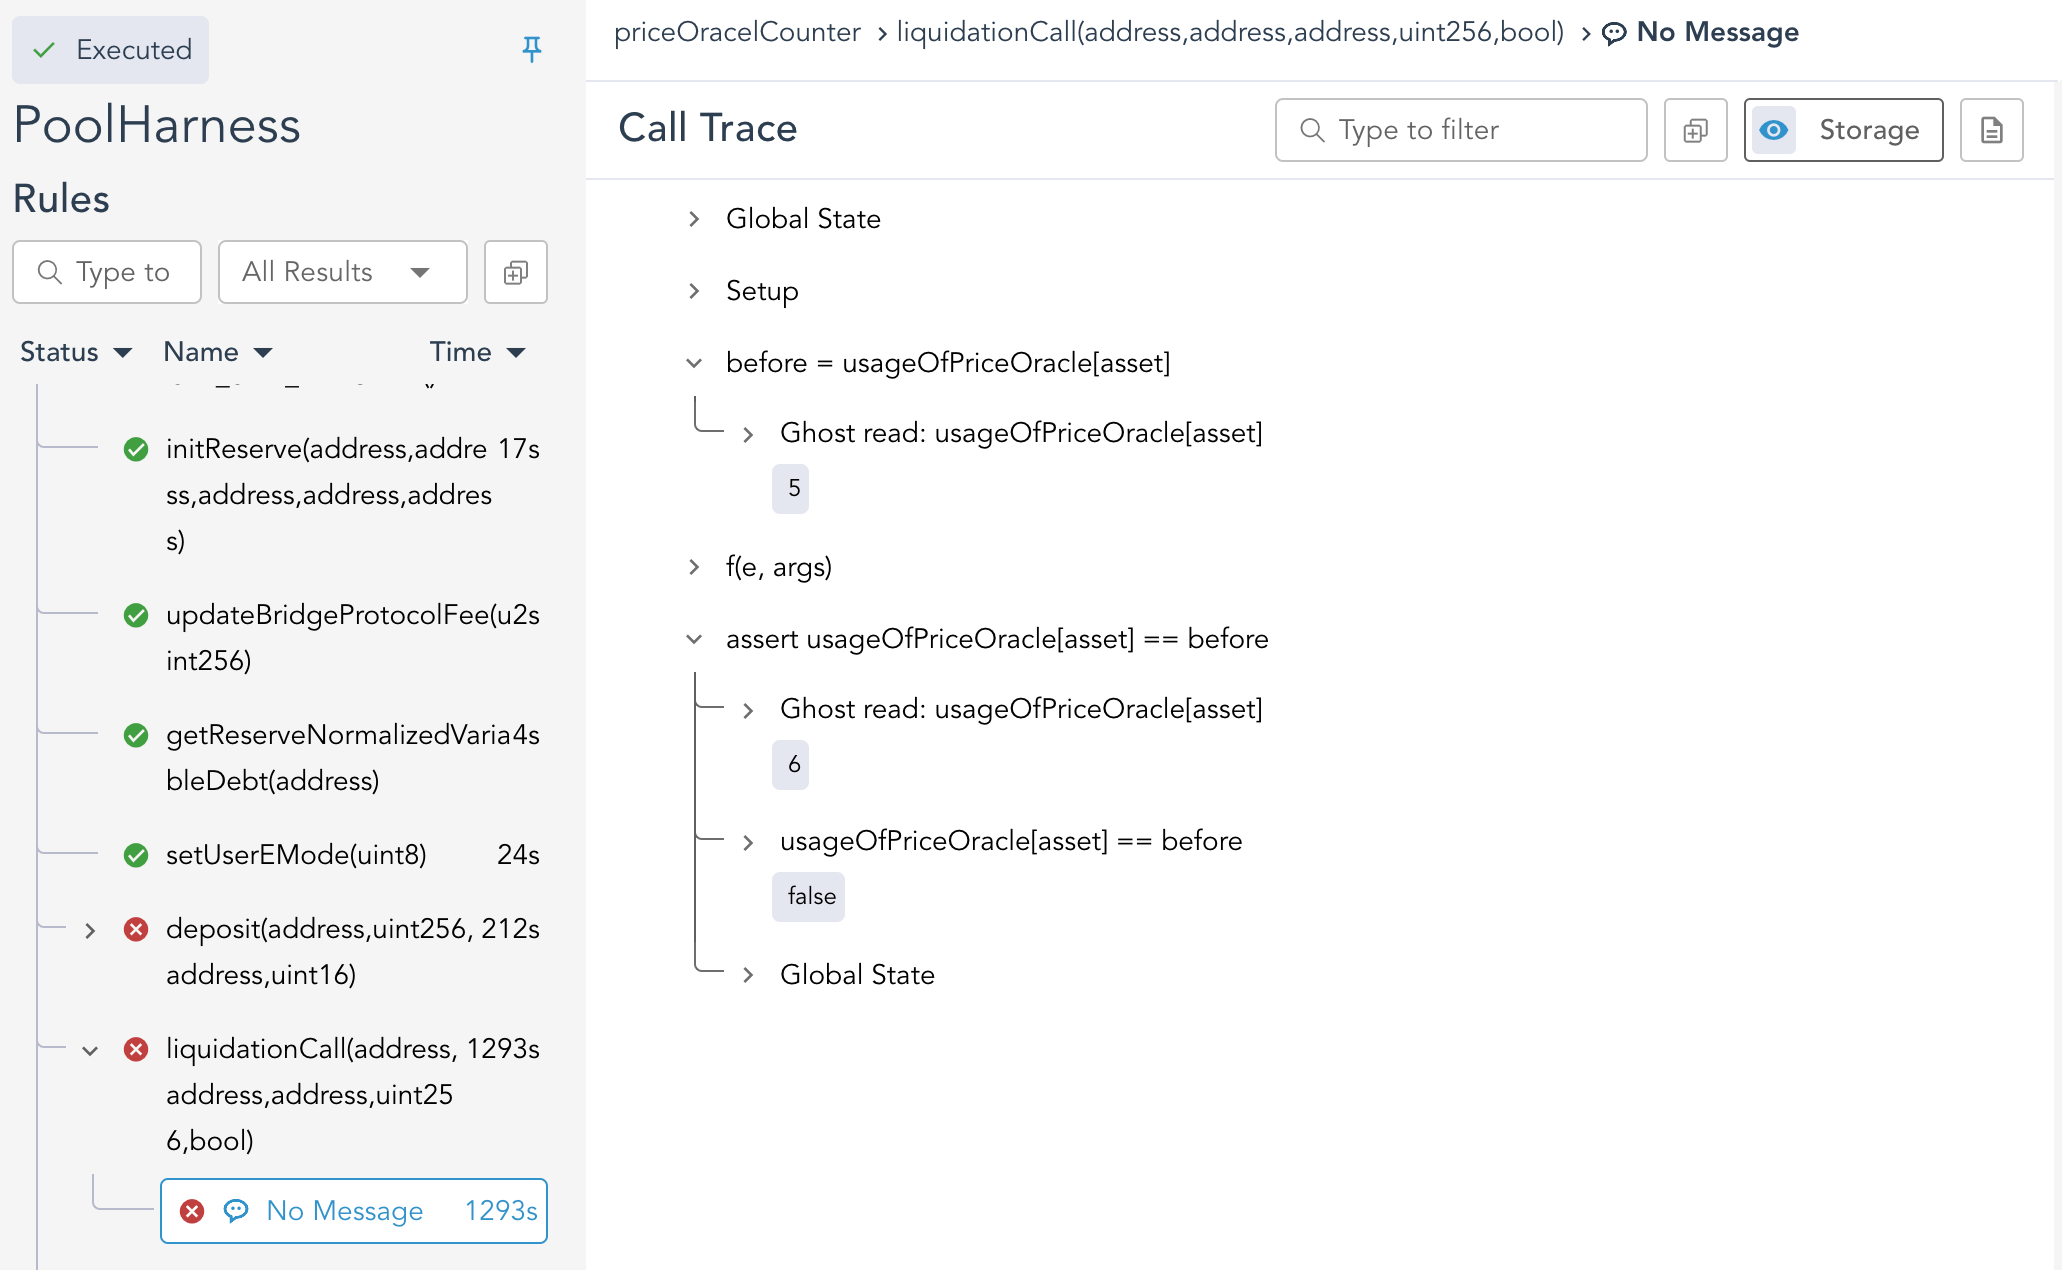Viewport: 2062px width, 1270px height.
Task: Click red failed icon next to liquidationCall rule
Action: pos(136,1049)
